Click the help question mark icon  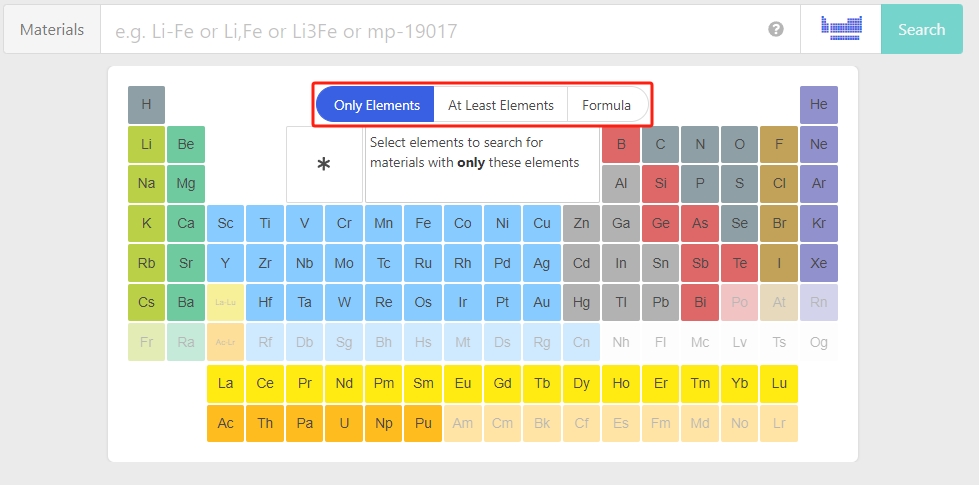click(776, 30)
